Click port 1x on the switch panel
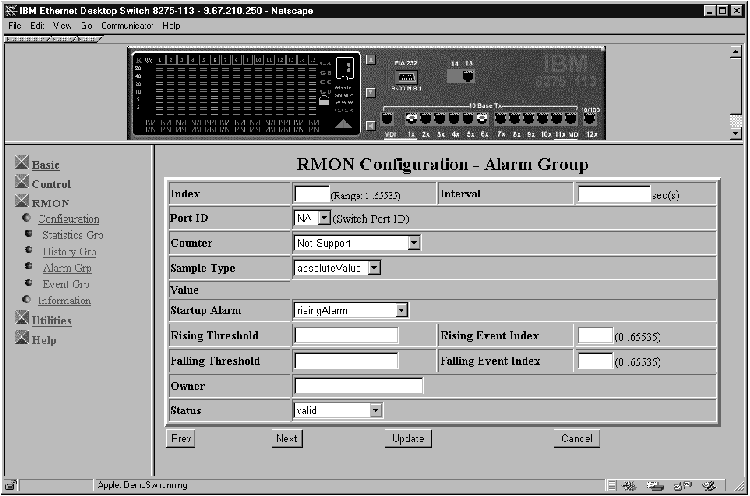The image size is (750, 496). tap(411, 119)
